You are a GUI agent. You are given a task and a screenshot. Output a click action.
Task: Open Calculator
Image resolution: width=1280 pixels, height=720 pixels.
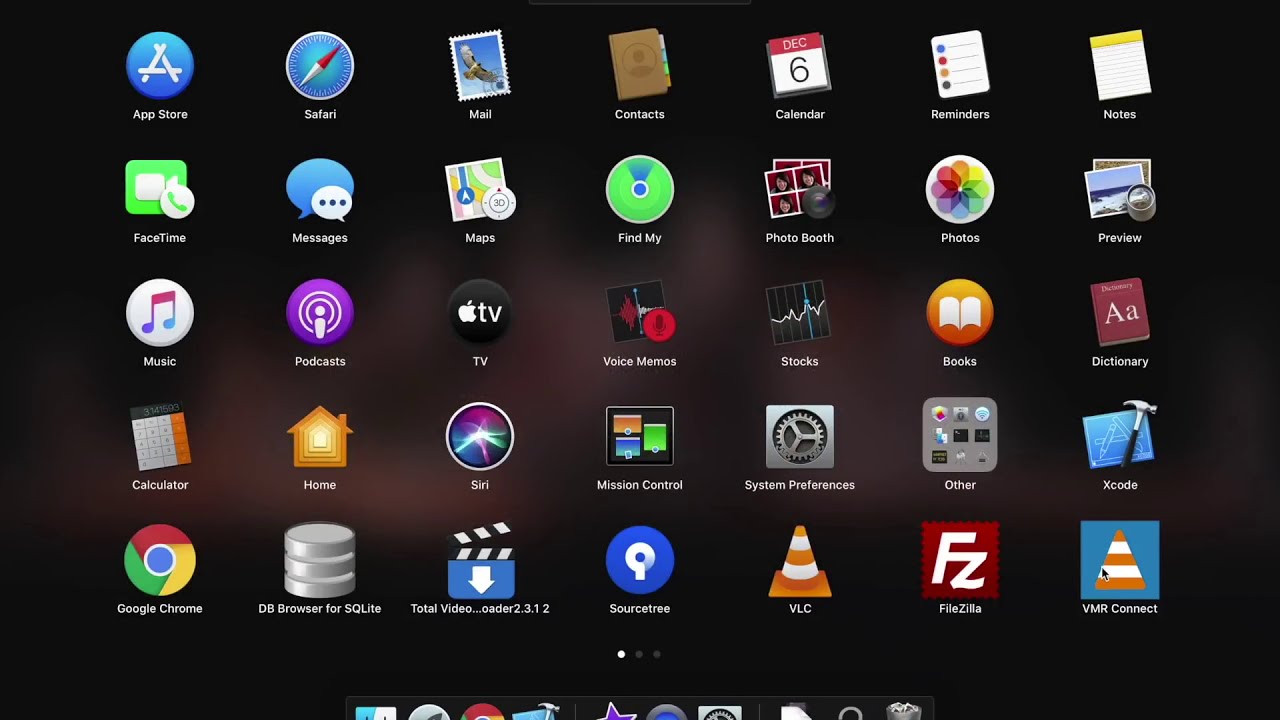point(160,437)
